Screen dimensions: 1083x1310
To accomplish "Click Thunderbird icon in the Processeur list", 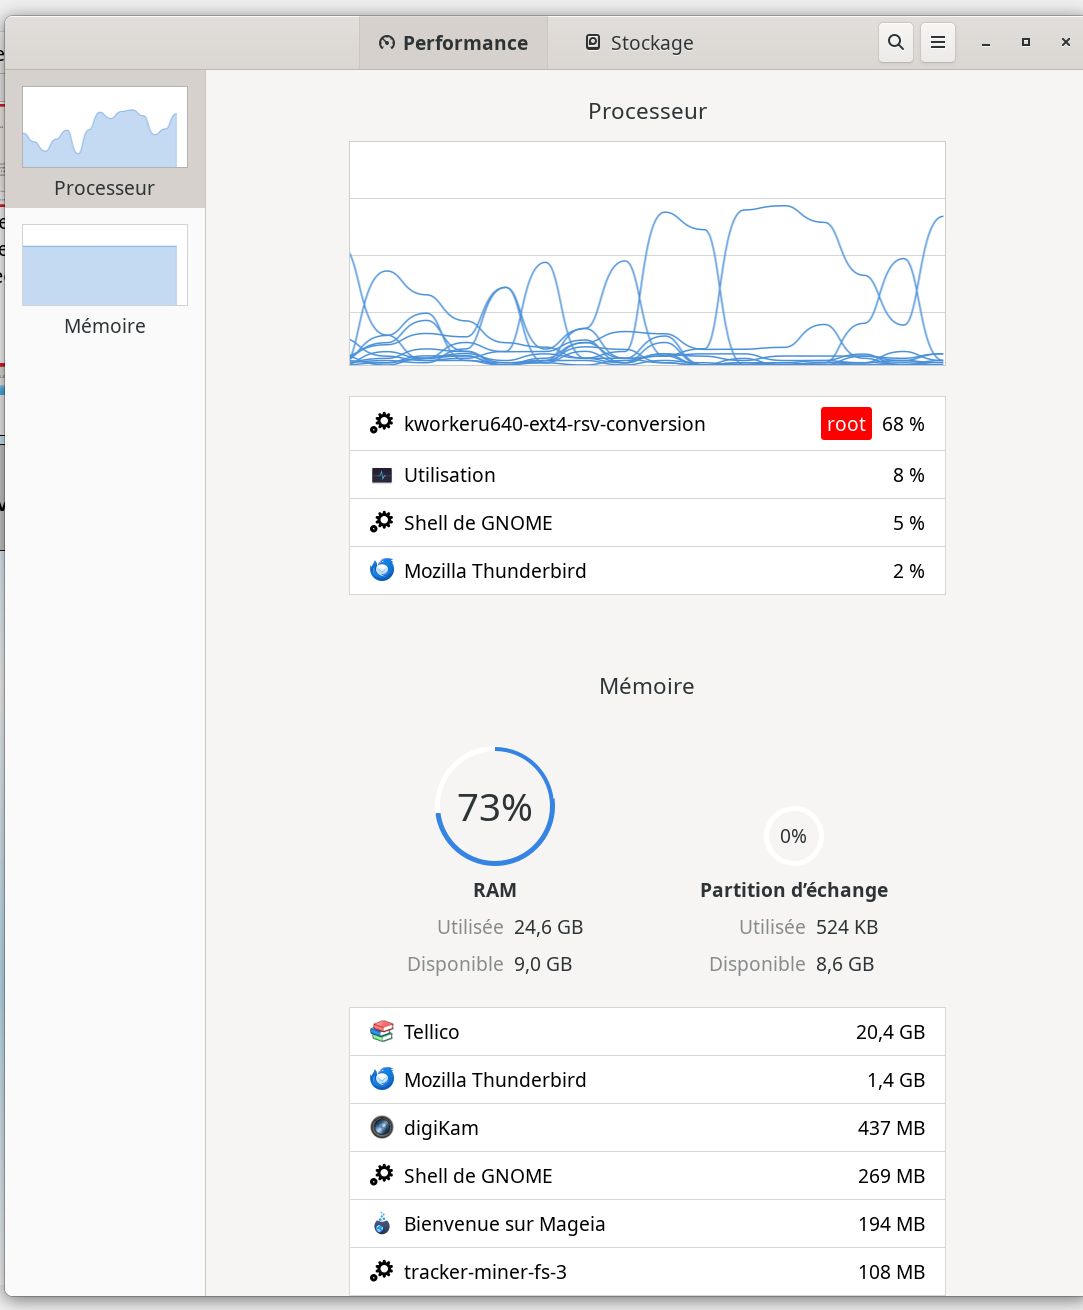I will [x=382, y=570].
